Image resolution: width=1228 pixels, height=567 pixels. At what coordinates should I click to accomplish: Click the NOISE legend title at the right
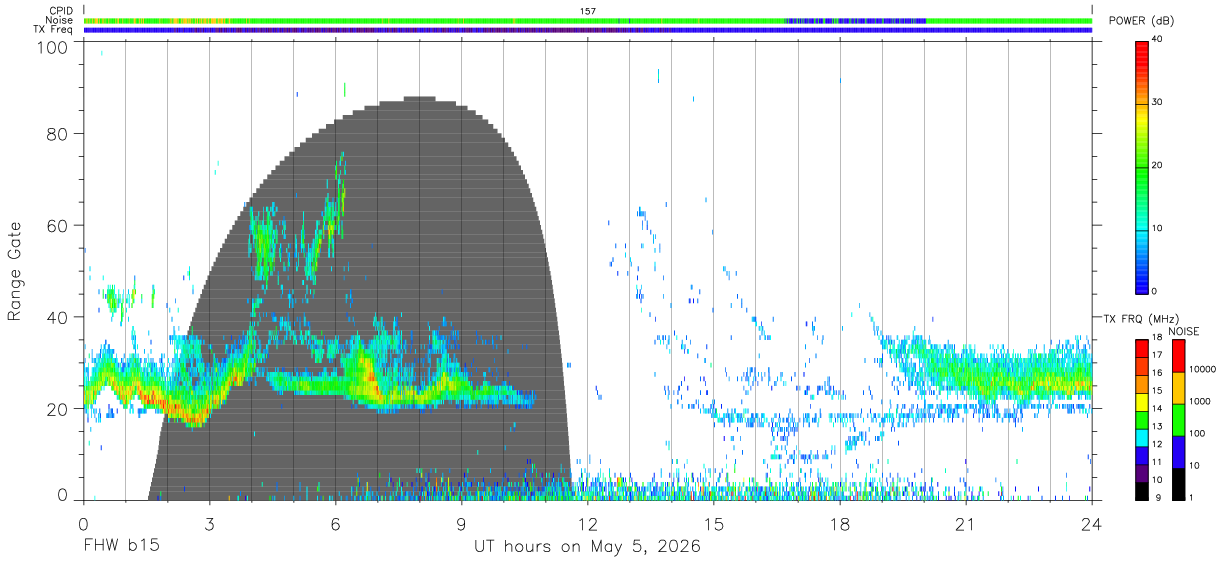coord(1183,331)
